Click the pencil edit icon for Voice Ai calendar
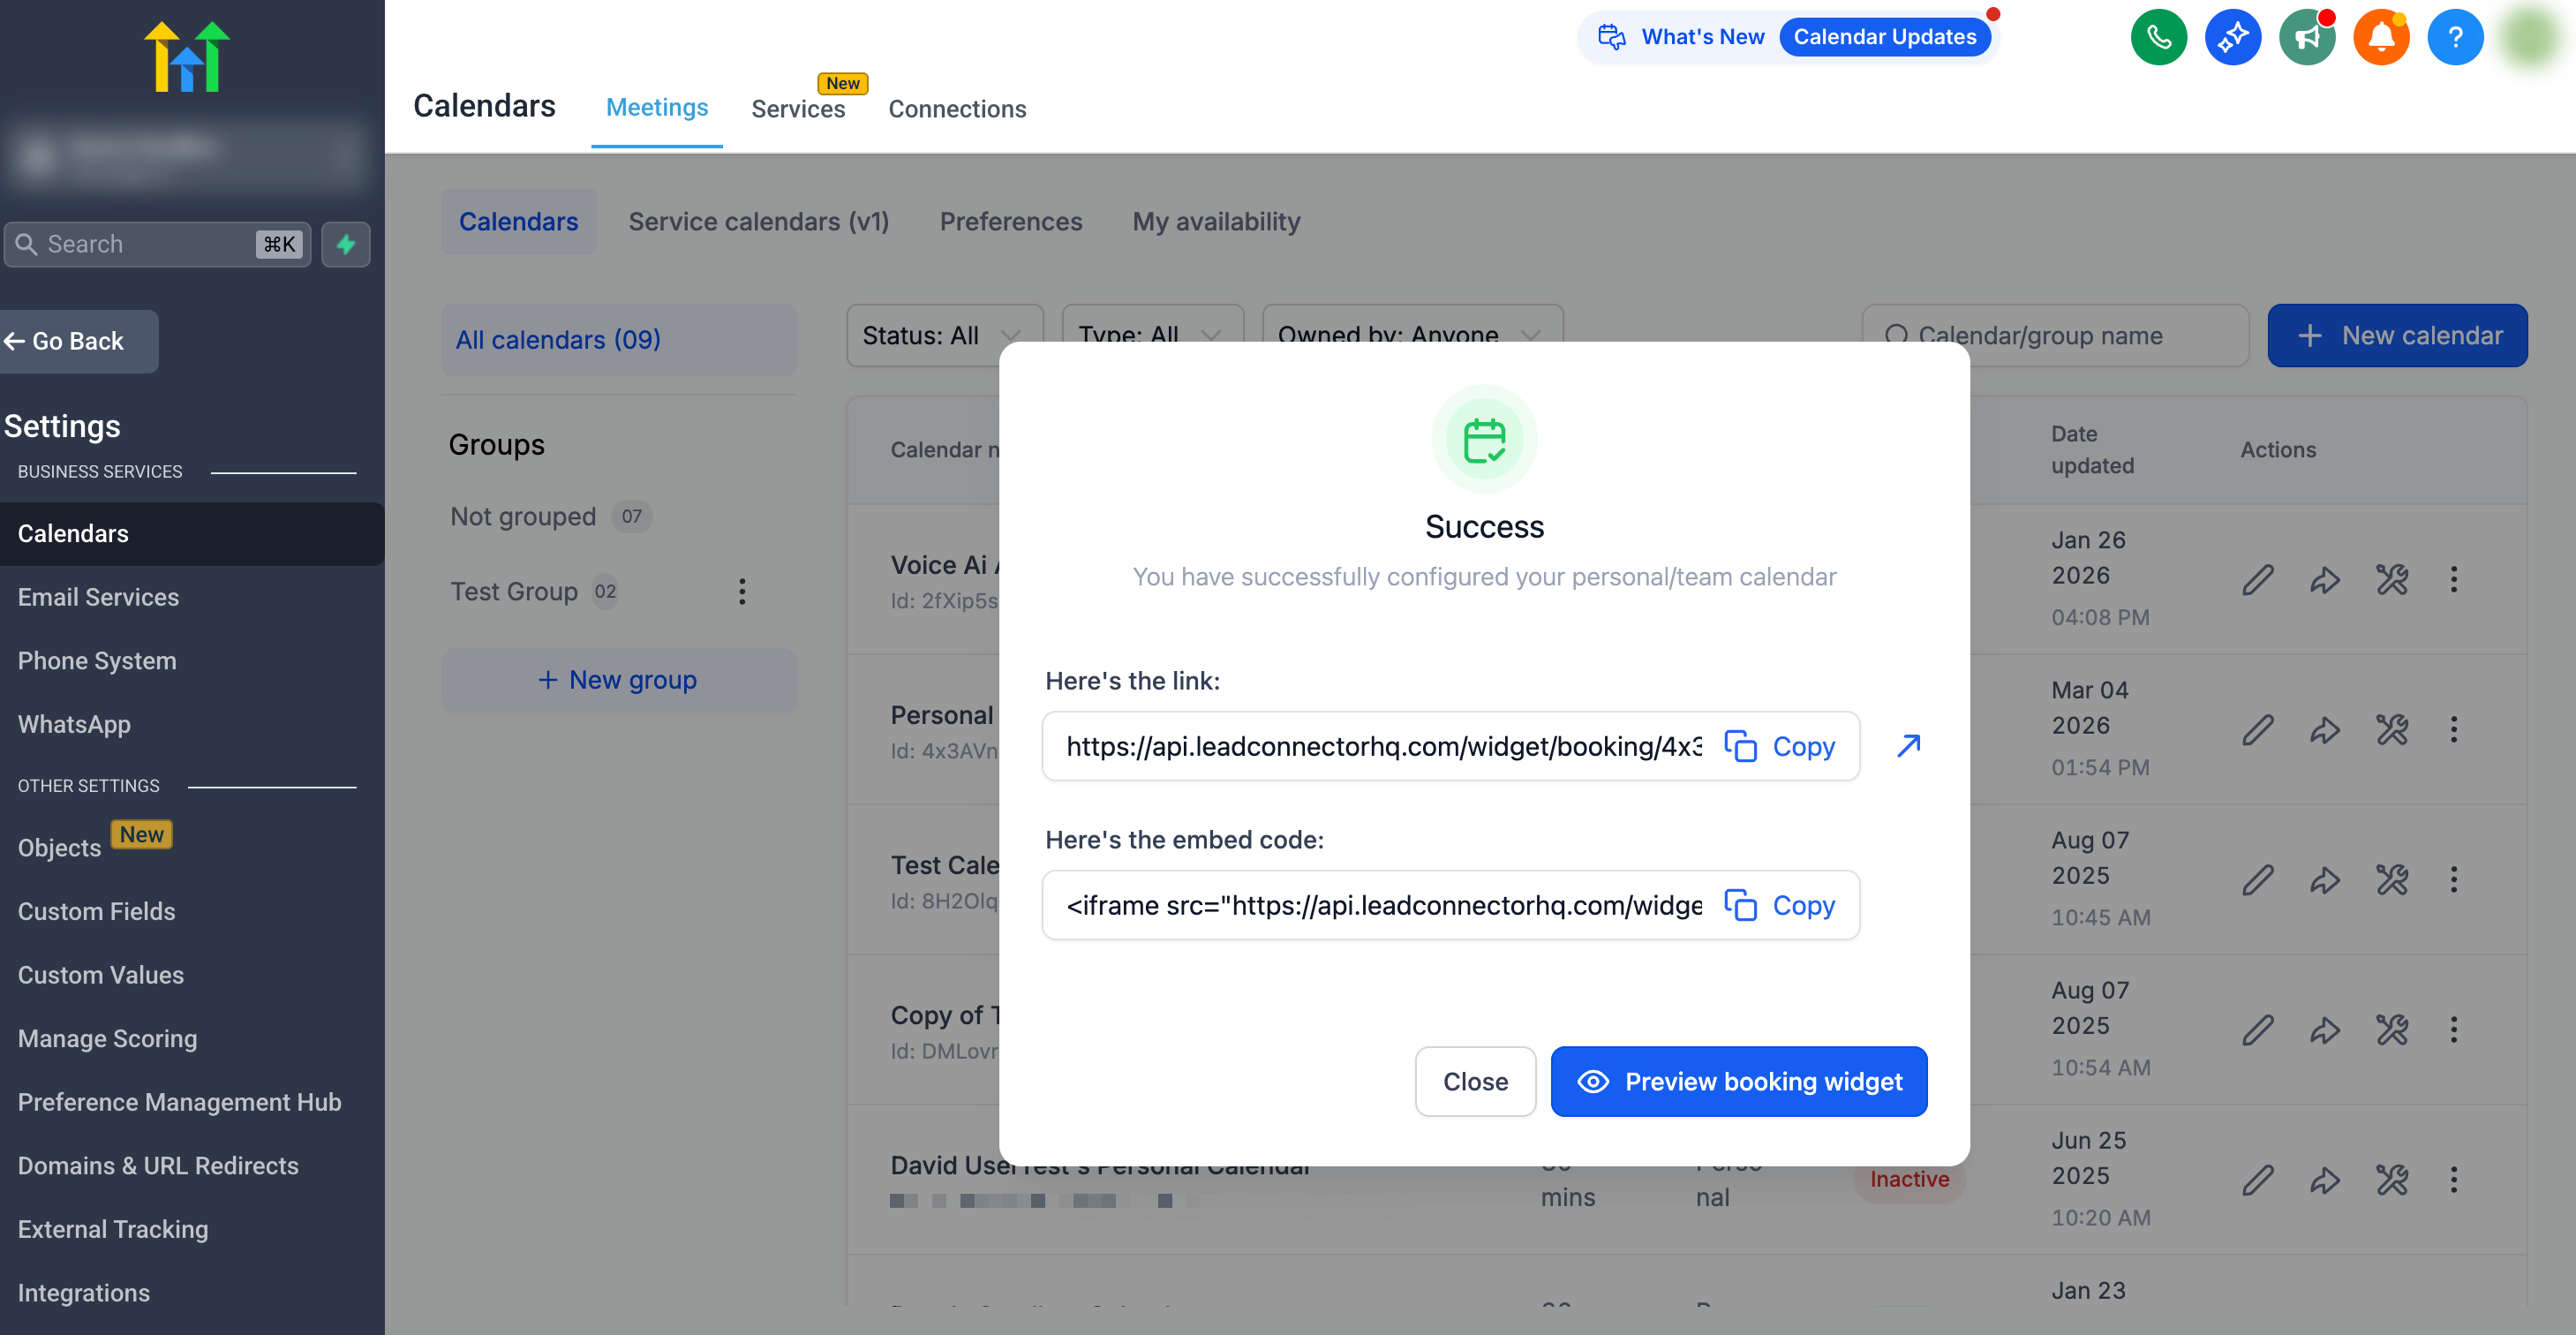 [2258, 580]
